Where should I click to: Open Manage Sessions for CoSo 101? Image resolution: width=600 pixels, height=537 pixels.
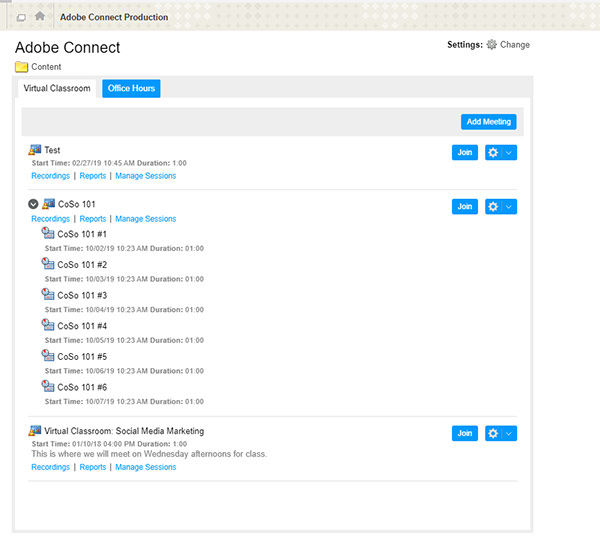[x=145, y=219]
